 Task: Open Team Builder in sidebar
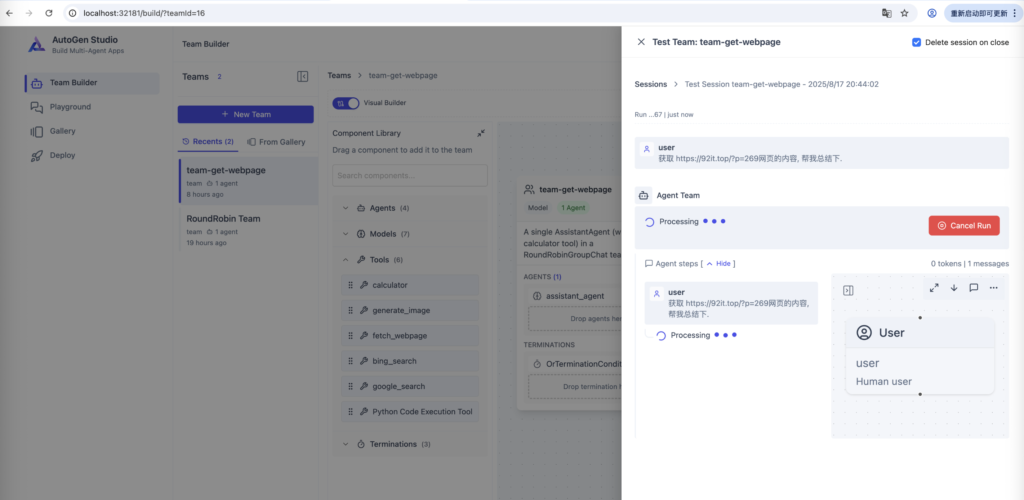click(92, 83)
